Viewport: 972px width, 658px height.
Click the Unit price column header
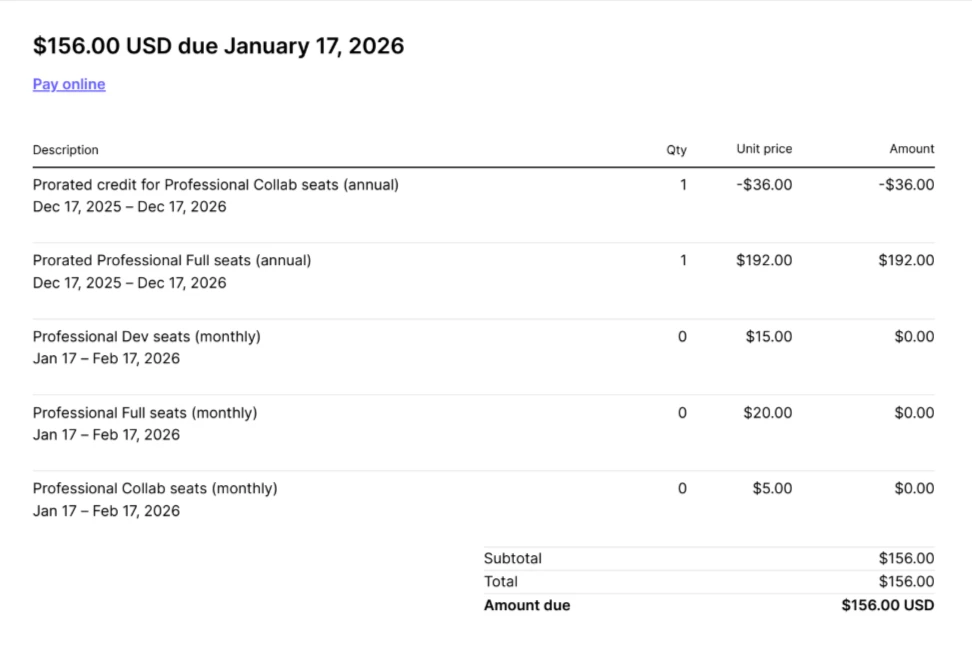coord(764,149)
